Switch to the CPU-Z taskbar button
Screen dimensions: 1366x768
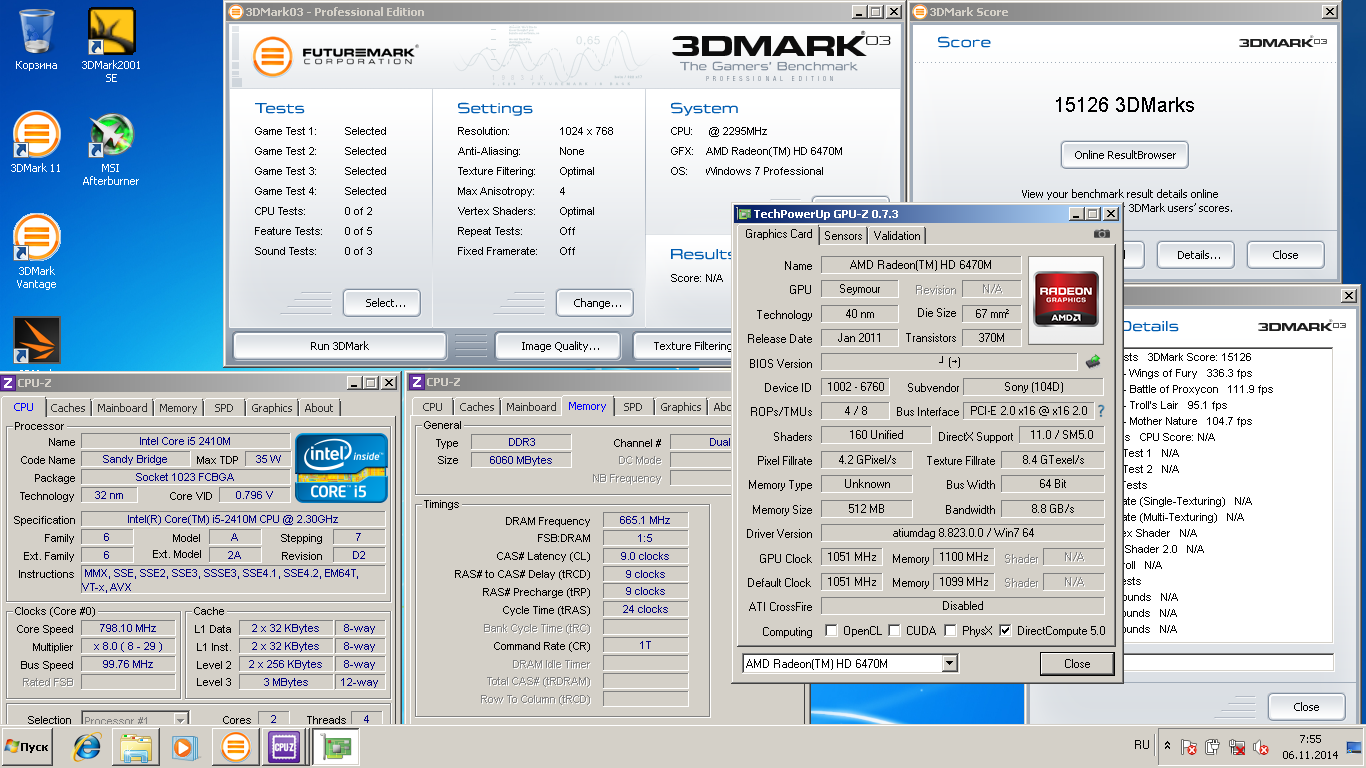285,747
